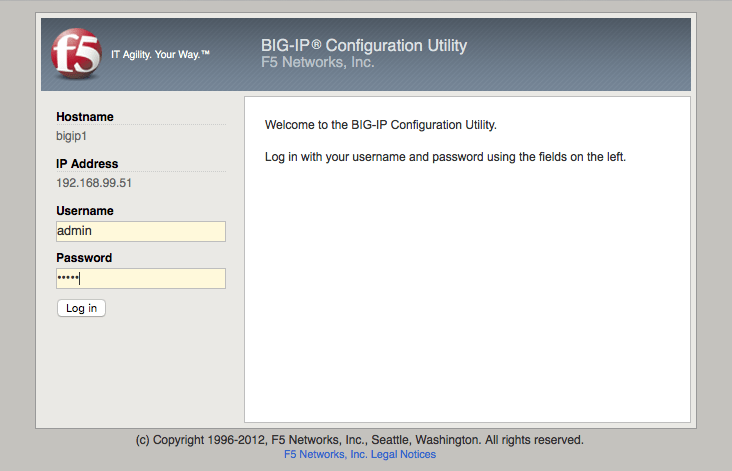732x471 pixels.
Task: Select the IP address 192.168.99.51
Action: tap(94, 183)
